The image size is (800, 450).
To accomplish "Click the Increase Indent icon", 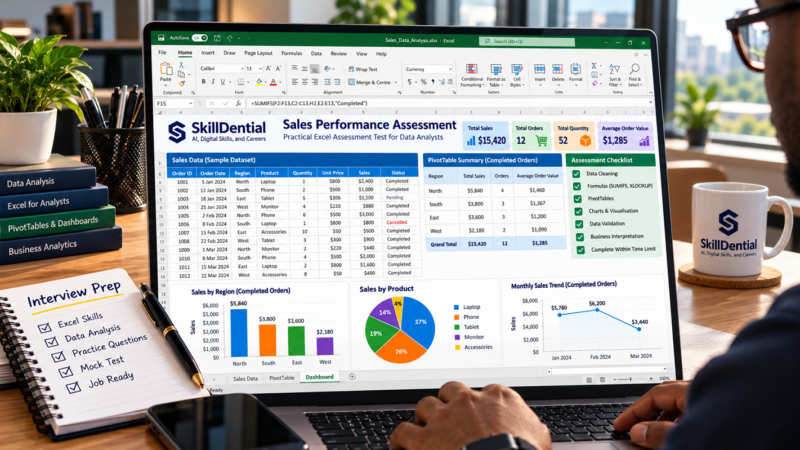I will [x=337, y=82].
